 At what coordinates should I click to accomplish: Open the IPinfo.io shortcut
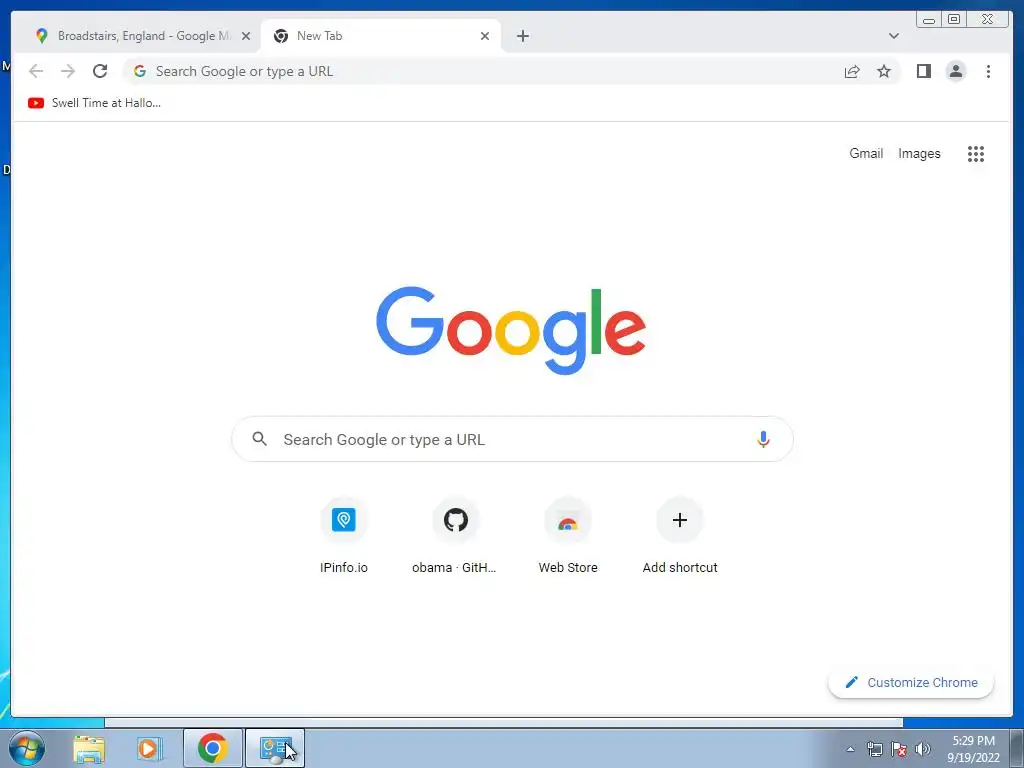pyautogui.click(x=344, y=536)
